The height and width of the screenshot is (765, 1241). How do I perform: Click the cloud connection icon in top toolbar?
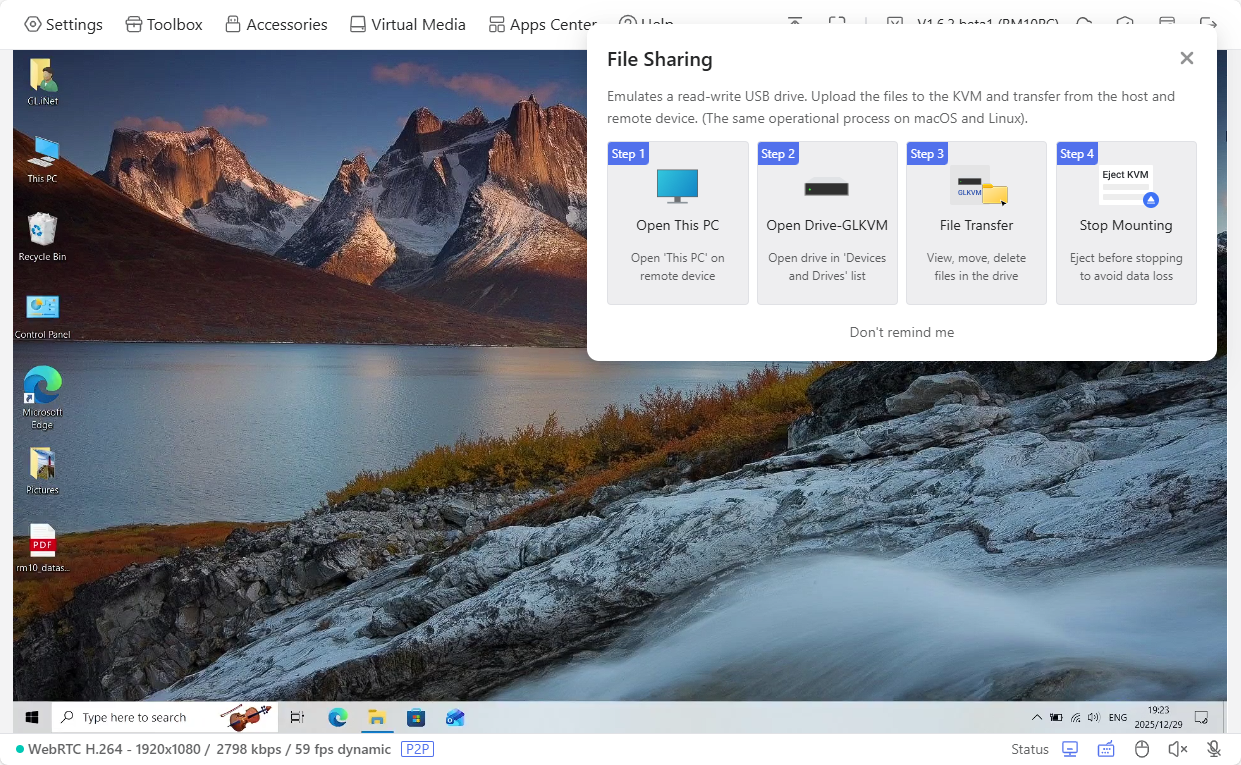click(x=1086, y=21)
